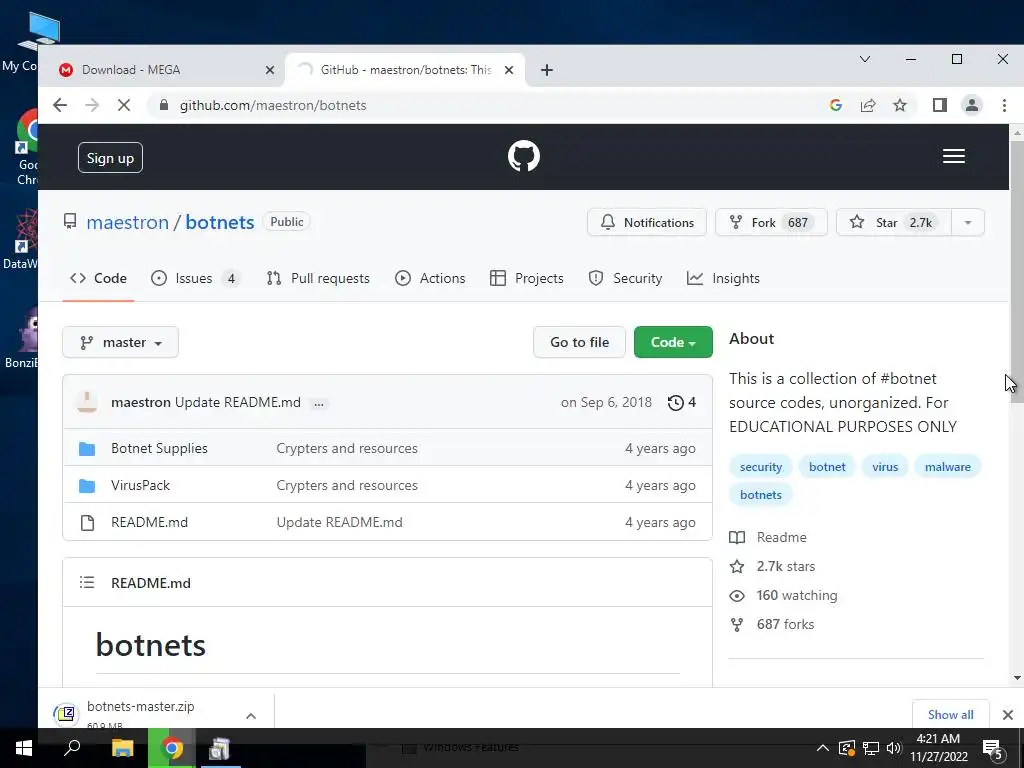
Task: Show hidden tray icons chevron
Action: 823,748
